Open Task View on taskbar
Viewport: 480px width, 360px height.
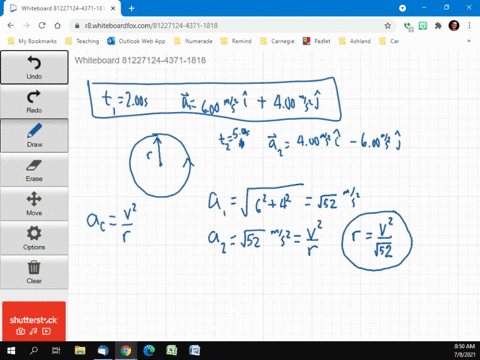click(x=56, y=351)
